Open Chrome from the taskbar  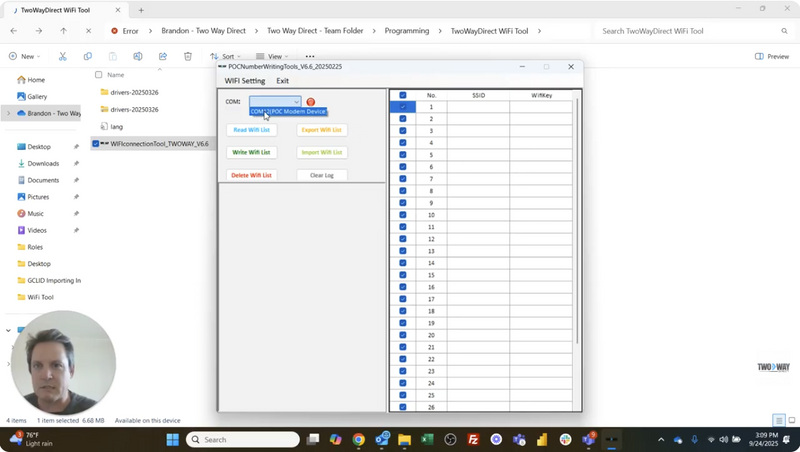[358, 439]
